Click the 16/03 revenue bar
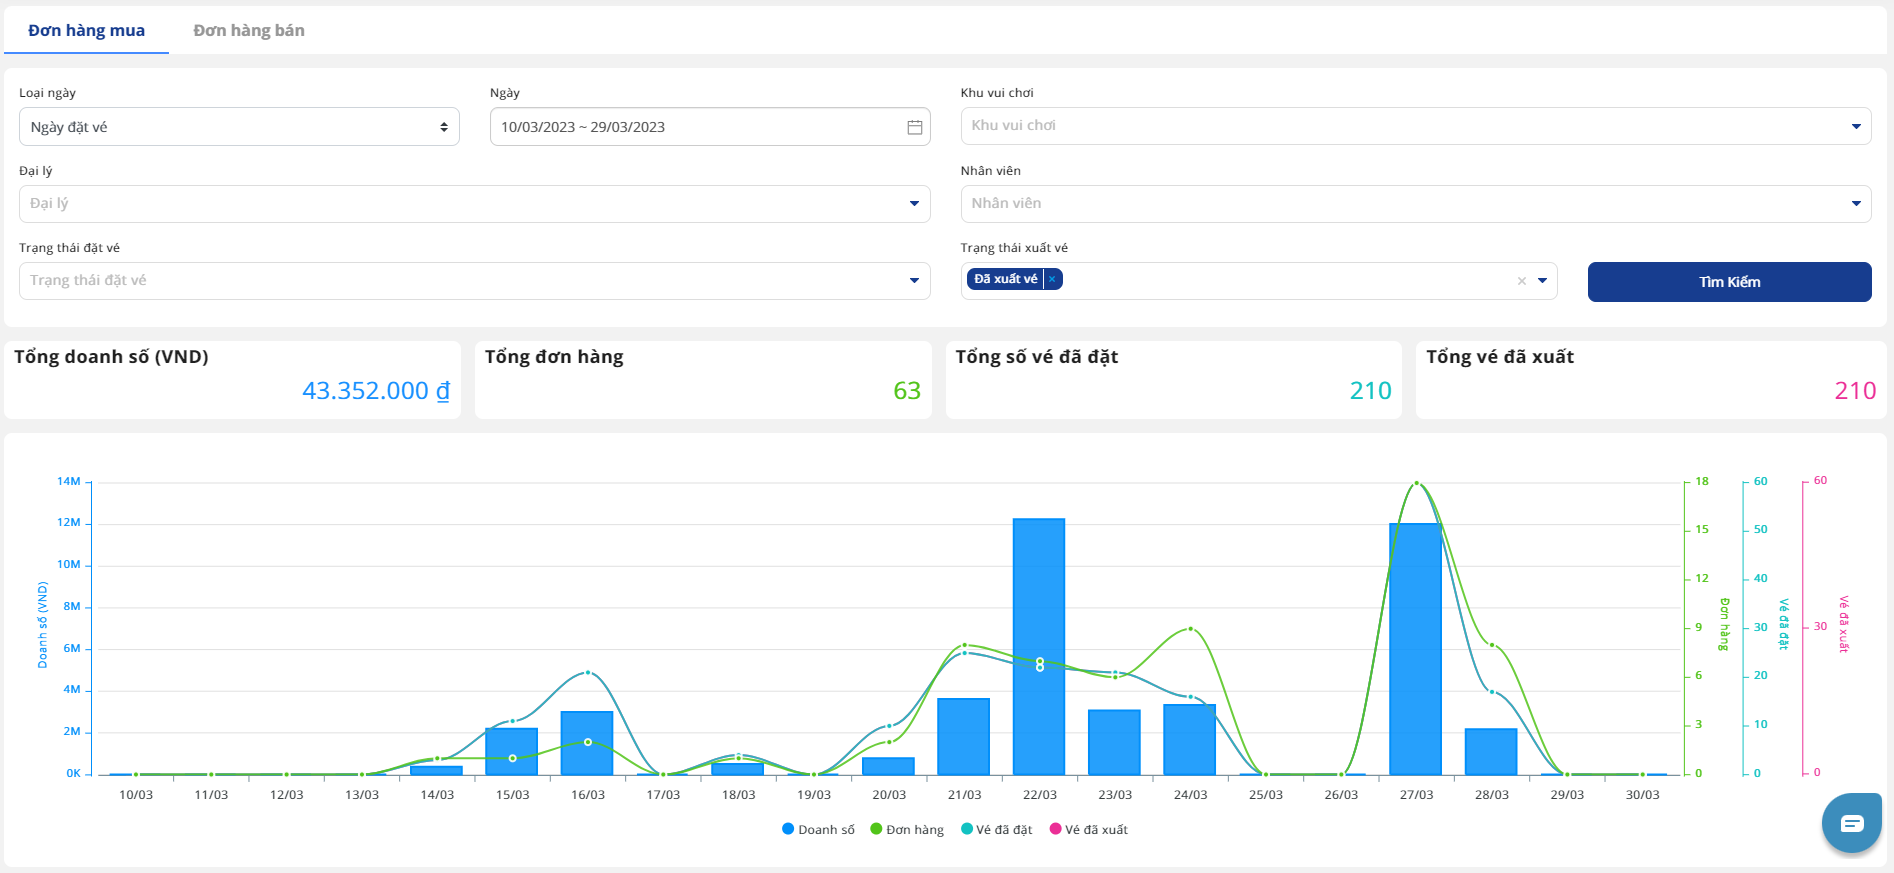This screenshot has height=873, width=1894. (x=587, y=743)
